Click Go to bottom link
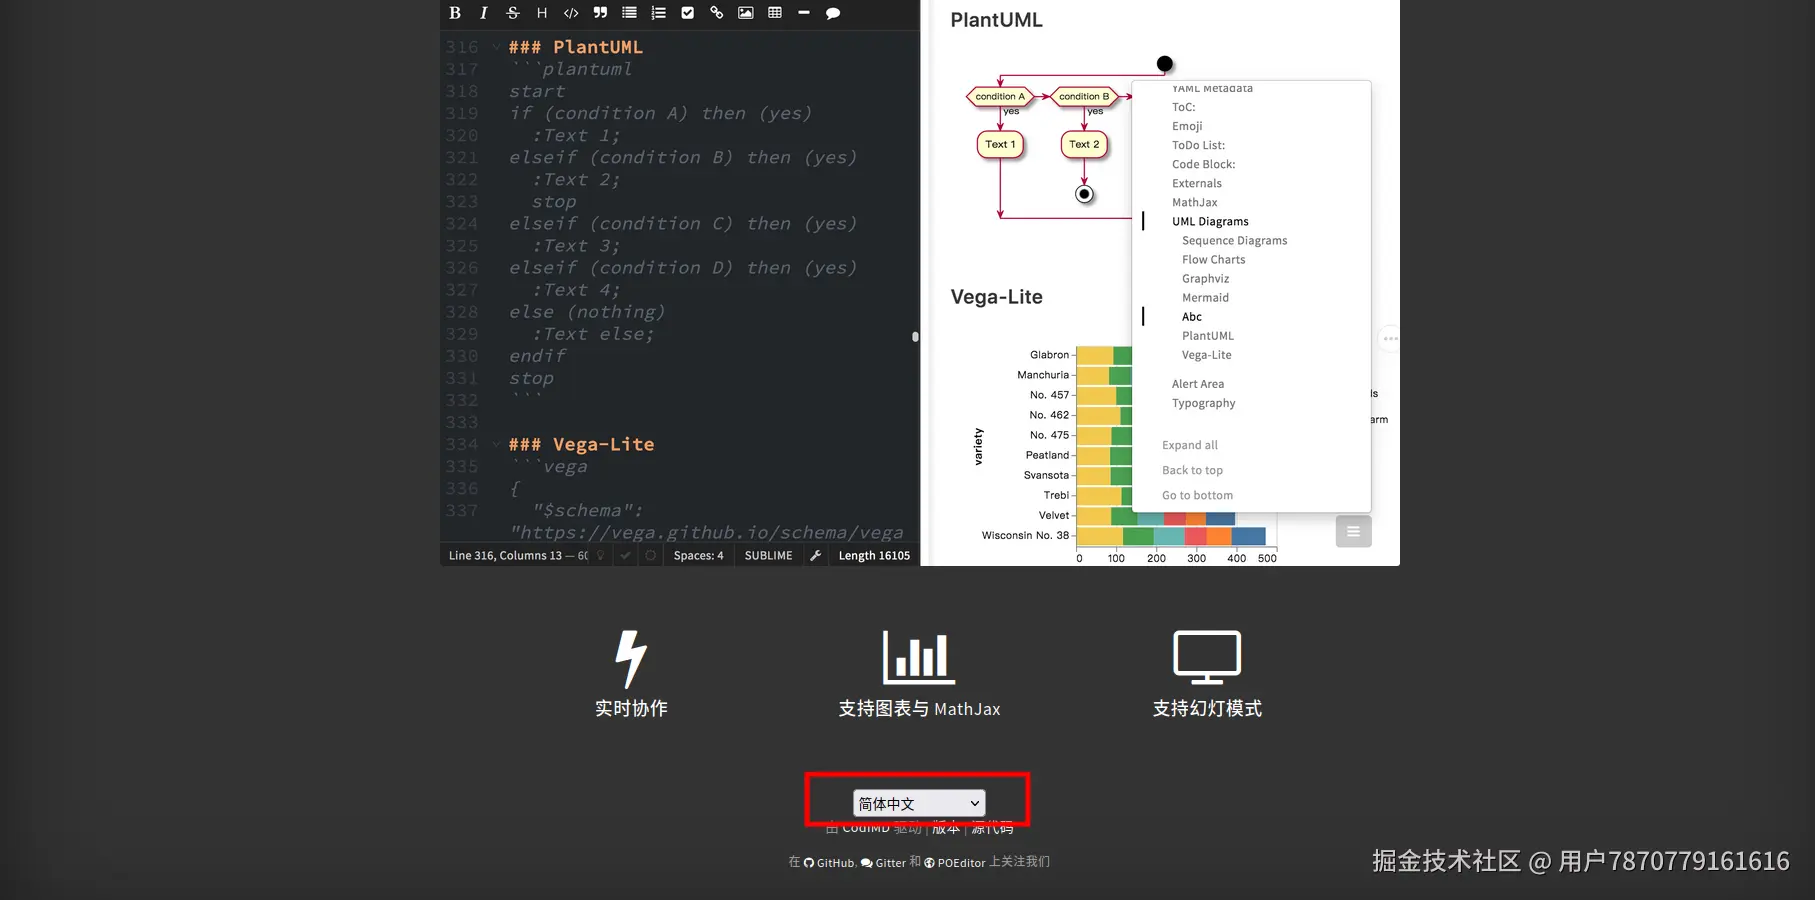 pyautogui.click(x=1198, y=495)
